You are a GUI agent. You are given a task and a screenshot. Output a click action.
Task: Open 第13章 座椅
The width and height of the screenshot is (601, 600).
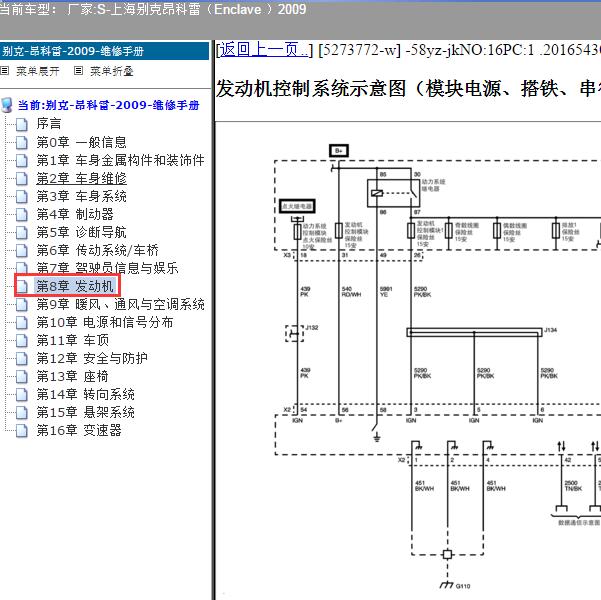coord(72,376)
